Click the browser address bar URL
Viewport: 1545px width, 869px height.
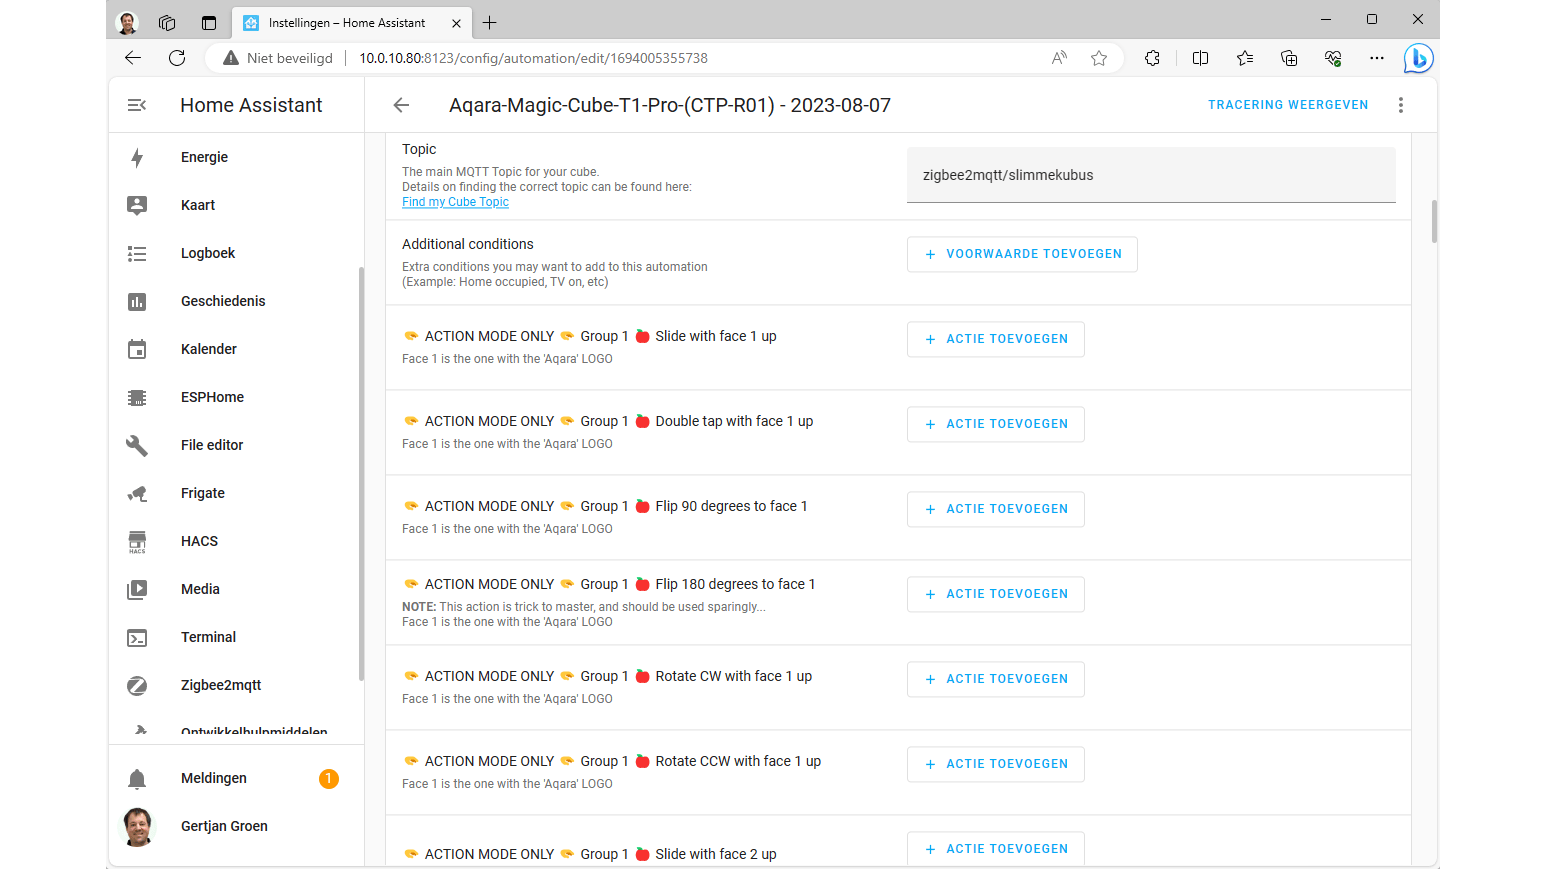[x=533, y=58]
